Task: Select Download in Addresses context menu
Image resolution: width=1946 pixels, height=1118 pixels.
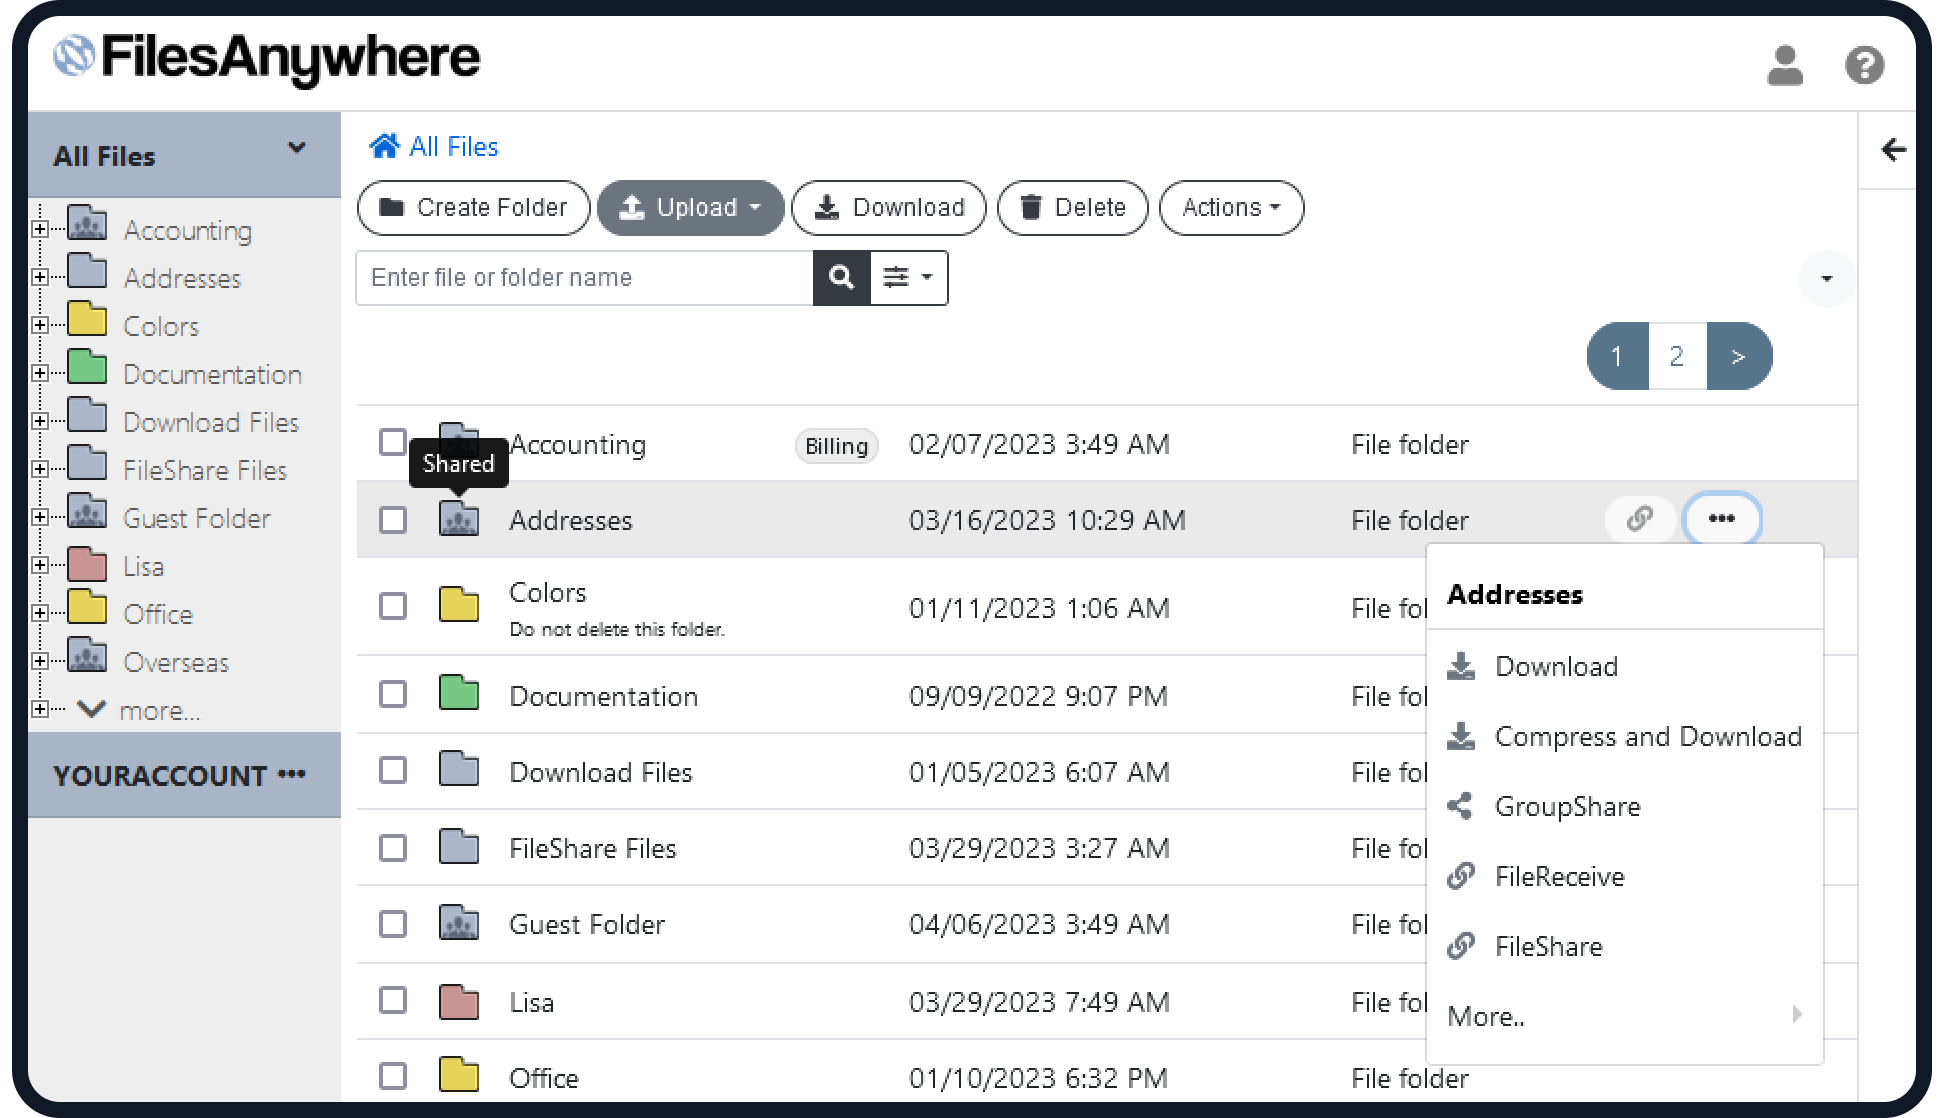Action: (x=1625, y=666)
